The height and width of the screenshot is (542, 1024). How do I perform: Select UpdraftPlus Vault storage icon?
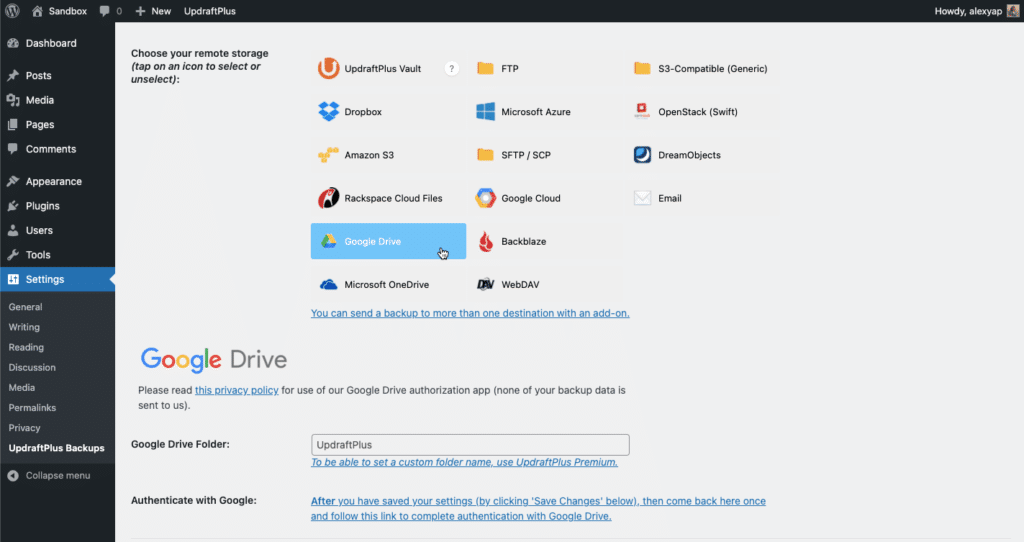[x=328, y=69]
